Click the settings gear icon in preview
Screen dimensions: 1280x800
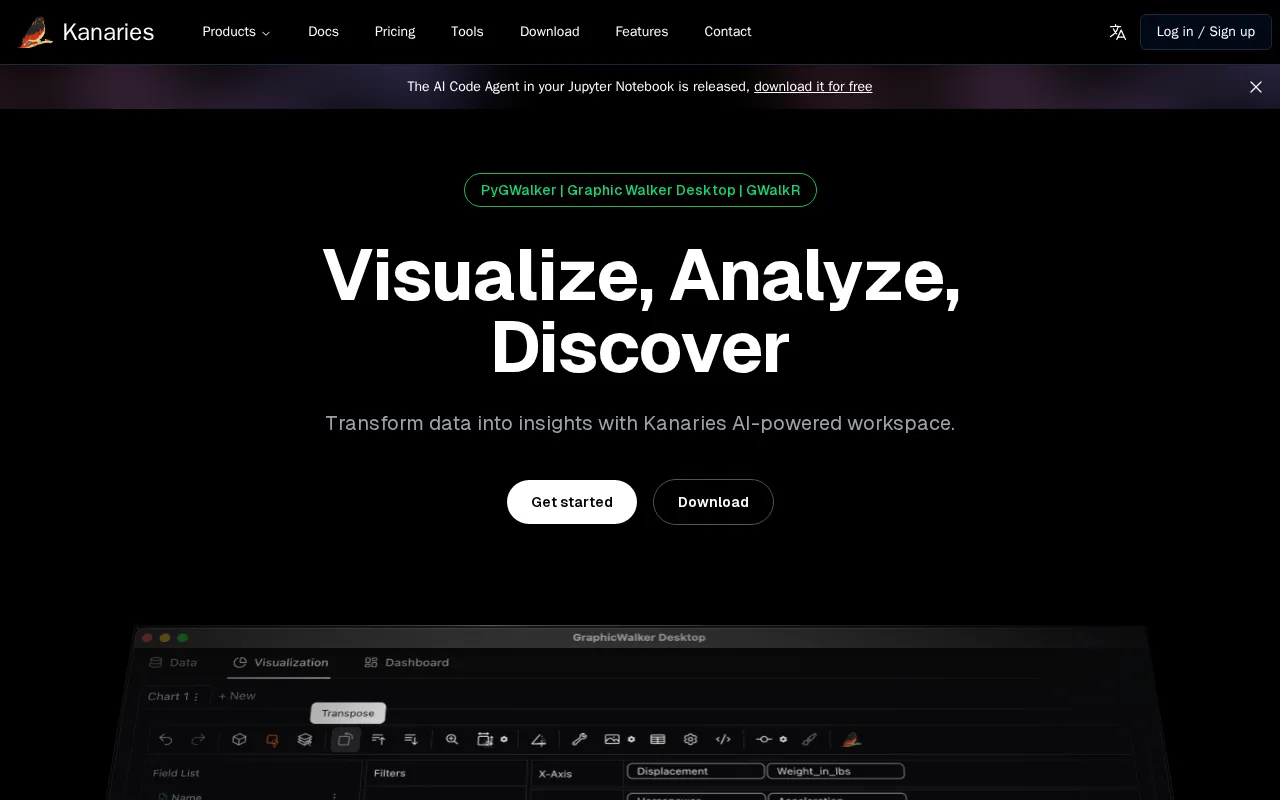[690, 740]
